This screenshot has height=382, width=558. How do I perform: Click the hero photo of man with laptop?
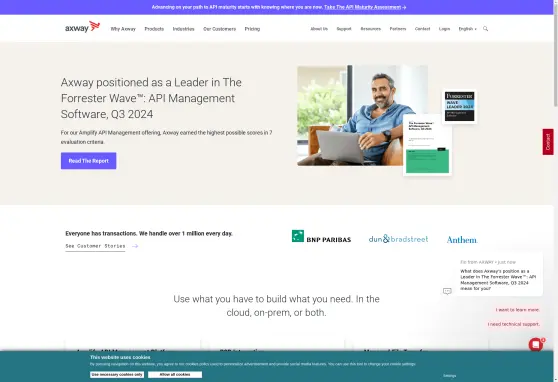click(362, 115)
